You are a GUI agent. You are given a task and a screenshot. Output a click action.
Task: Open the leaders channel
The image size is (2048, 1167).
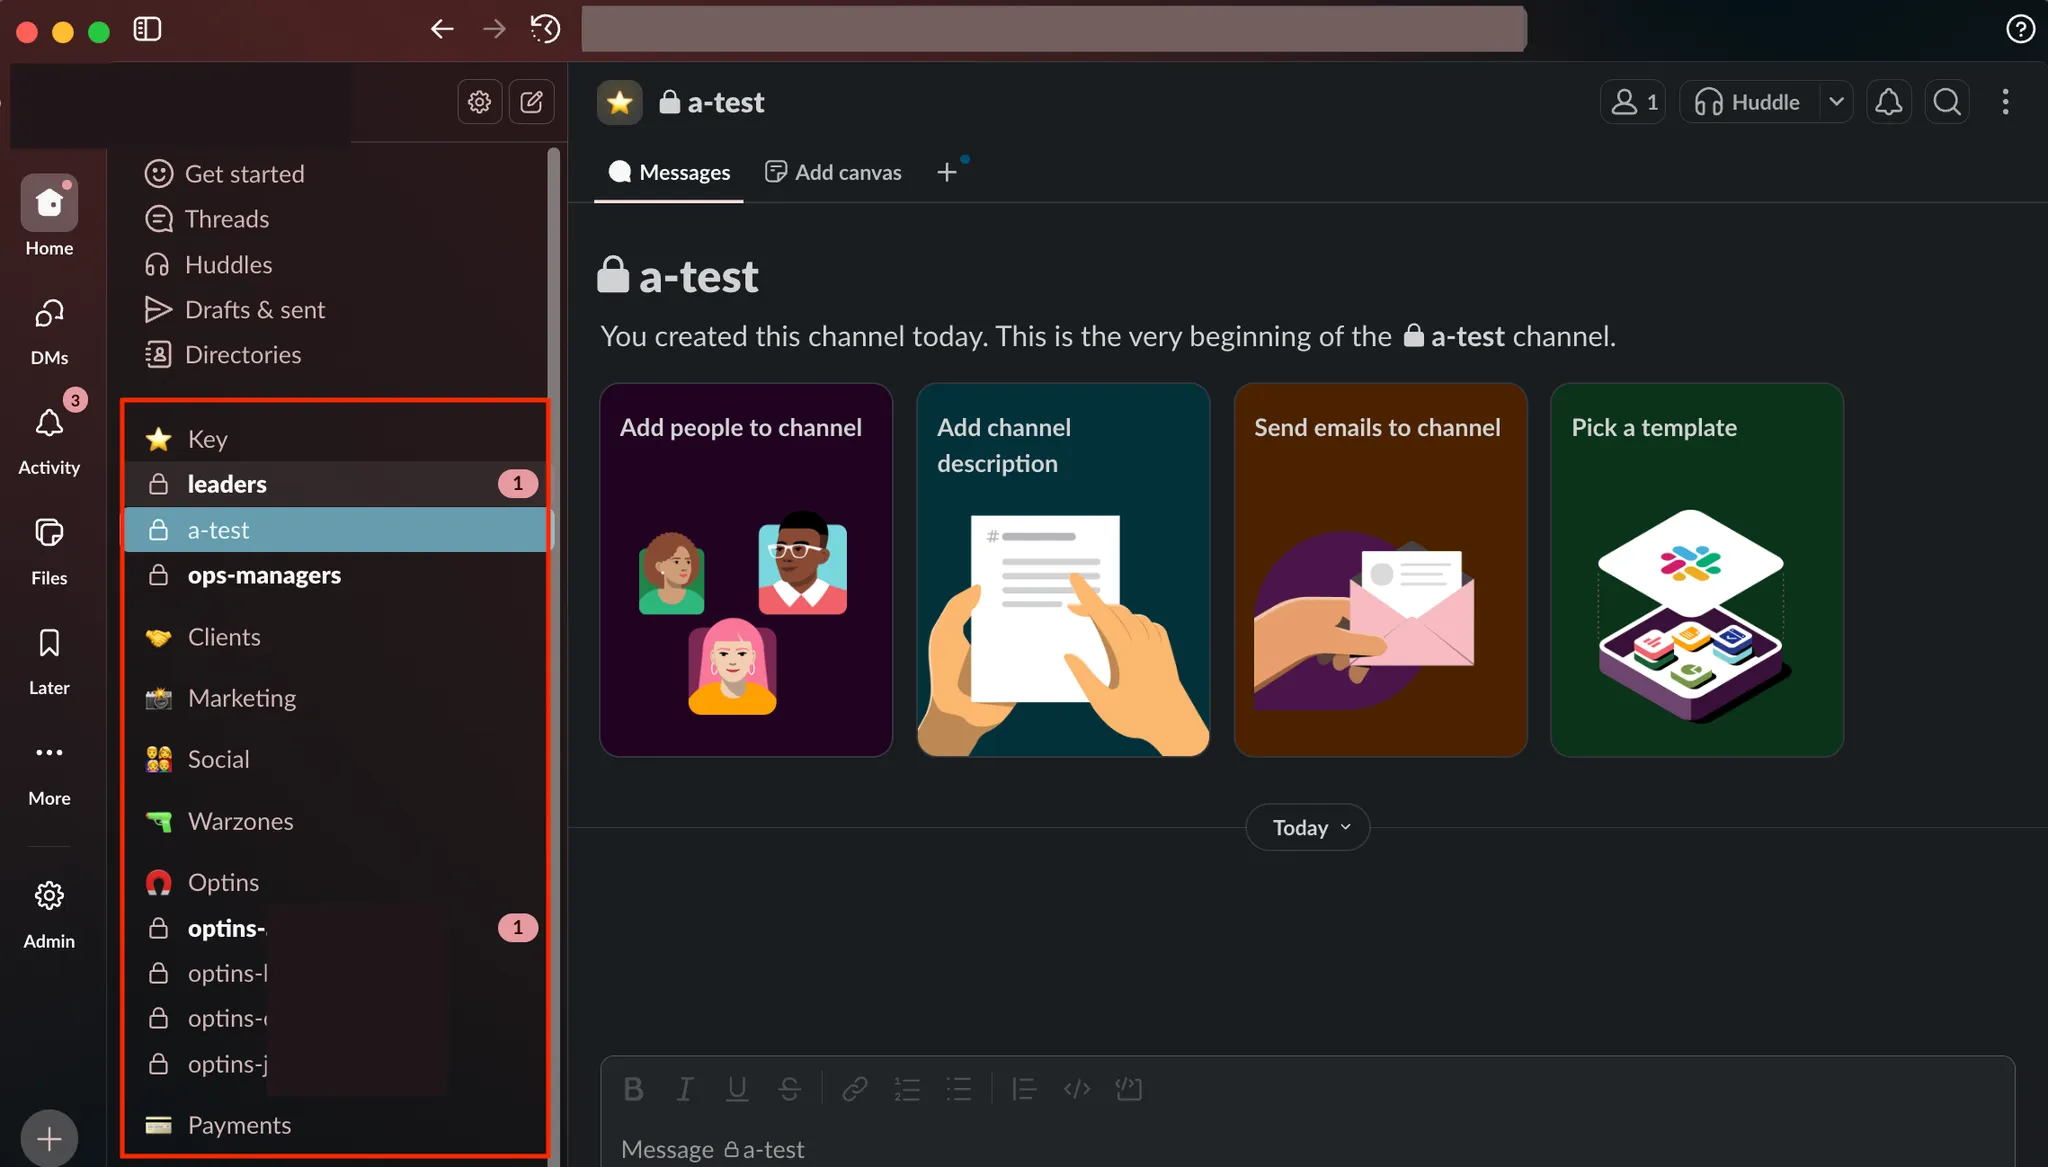227,484
